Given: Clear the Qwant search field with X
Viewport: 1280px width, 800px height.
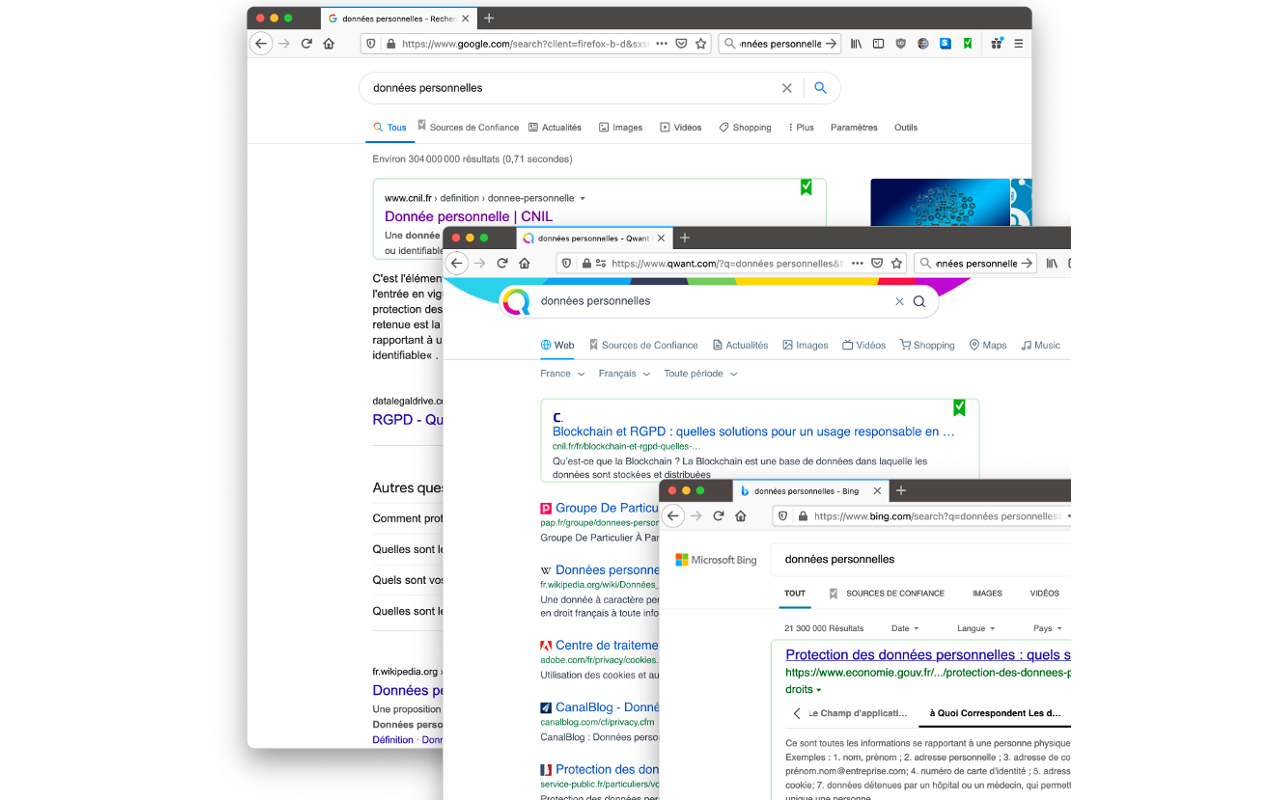Looking at the screenshot, I should (x=899, y=301).
